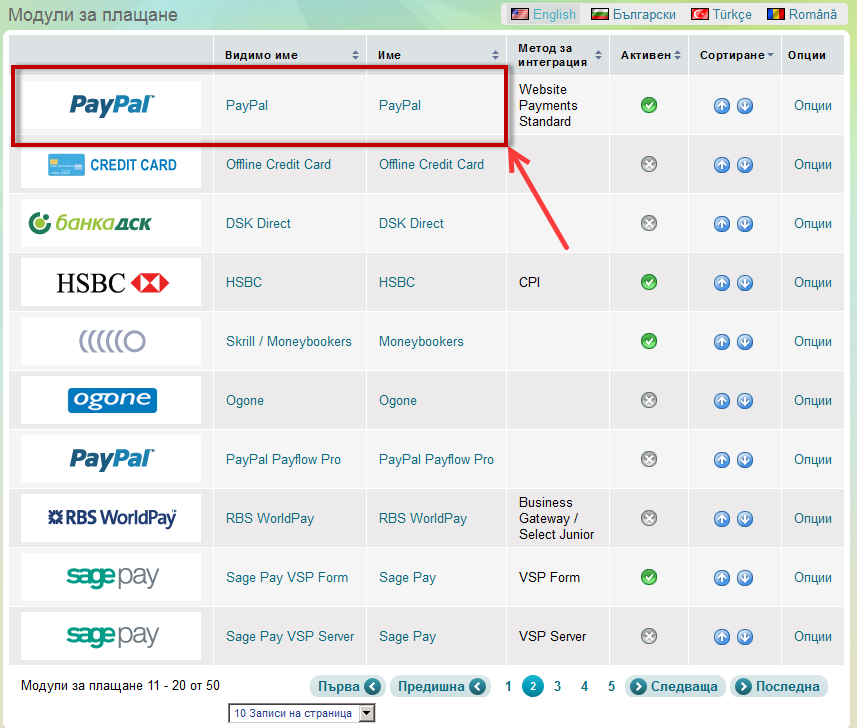Move PayPal row up with arrow icon
Viewport: 857px width, 728px height.
[722, 106]
